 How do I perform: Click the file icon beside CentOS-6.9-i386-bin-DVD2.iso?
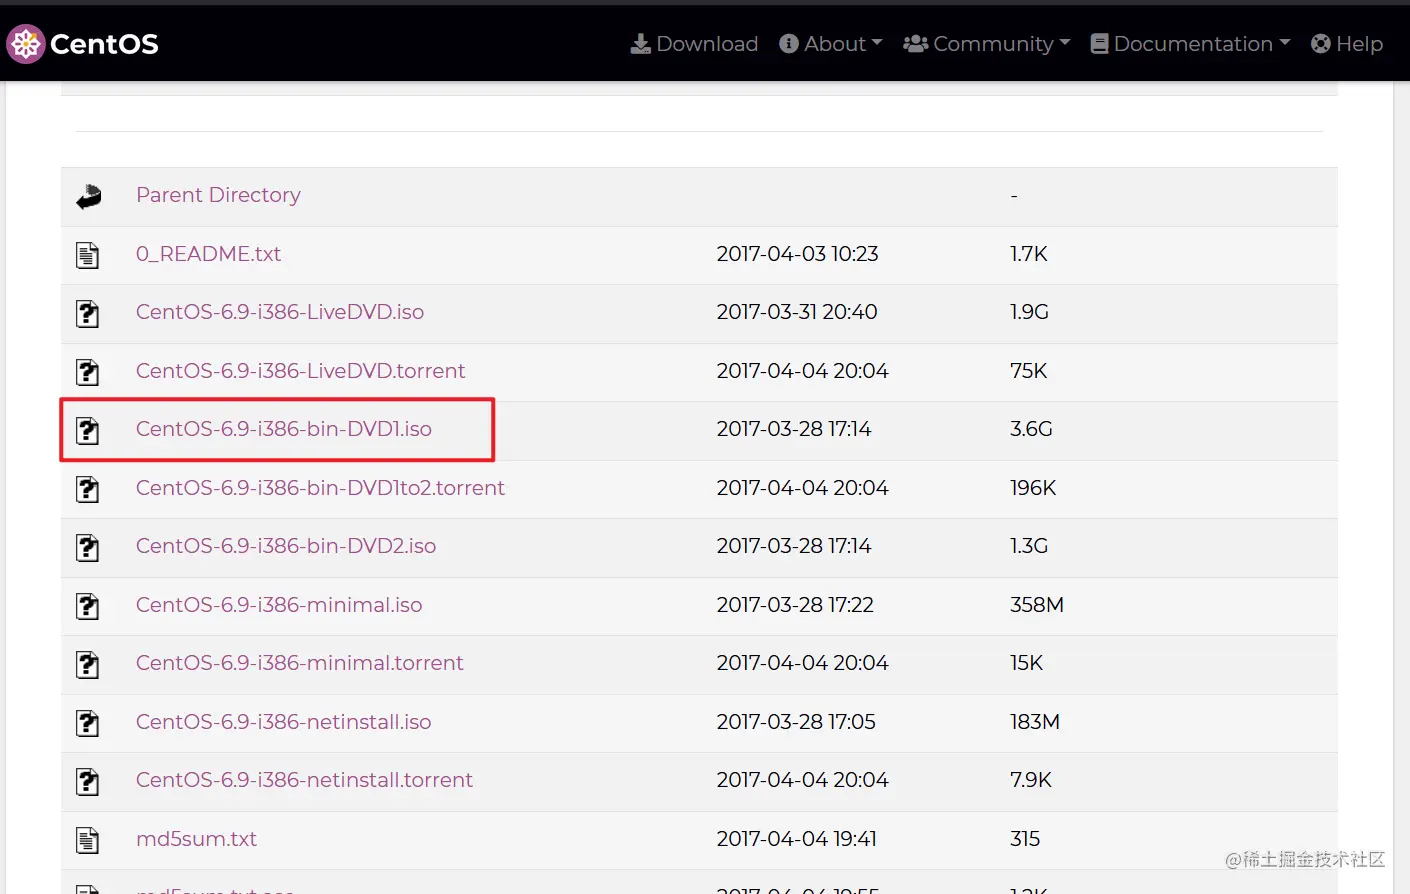(88, 548)
